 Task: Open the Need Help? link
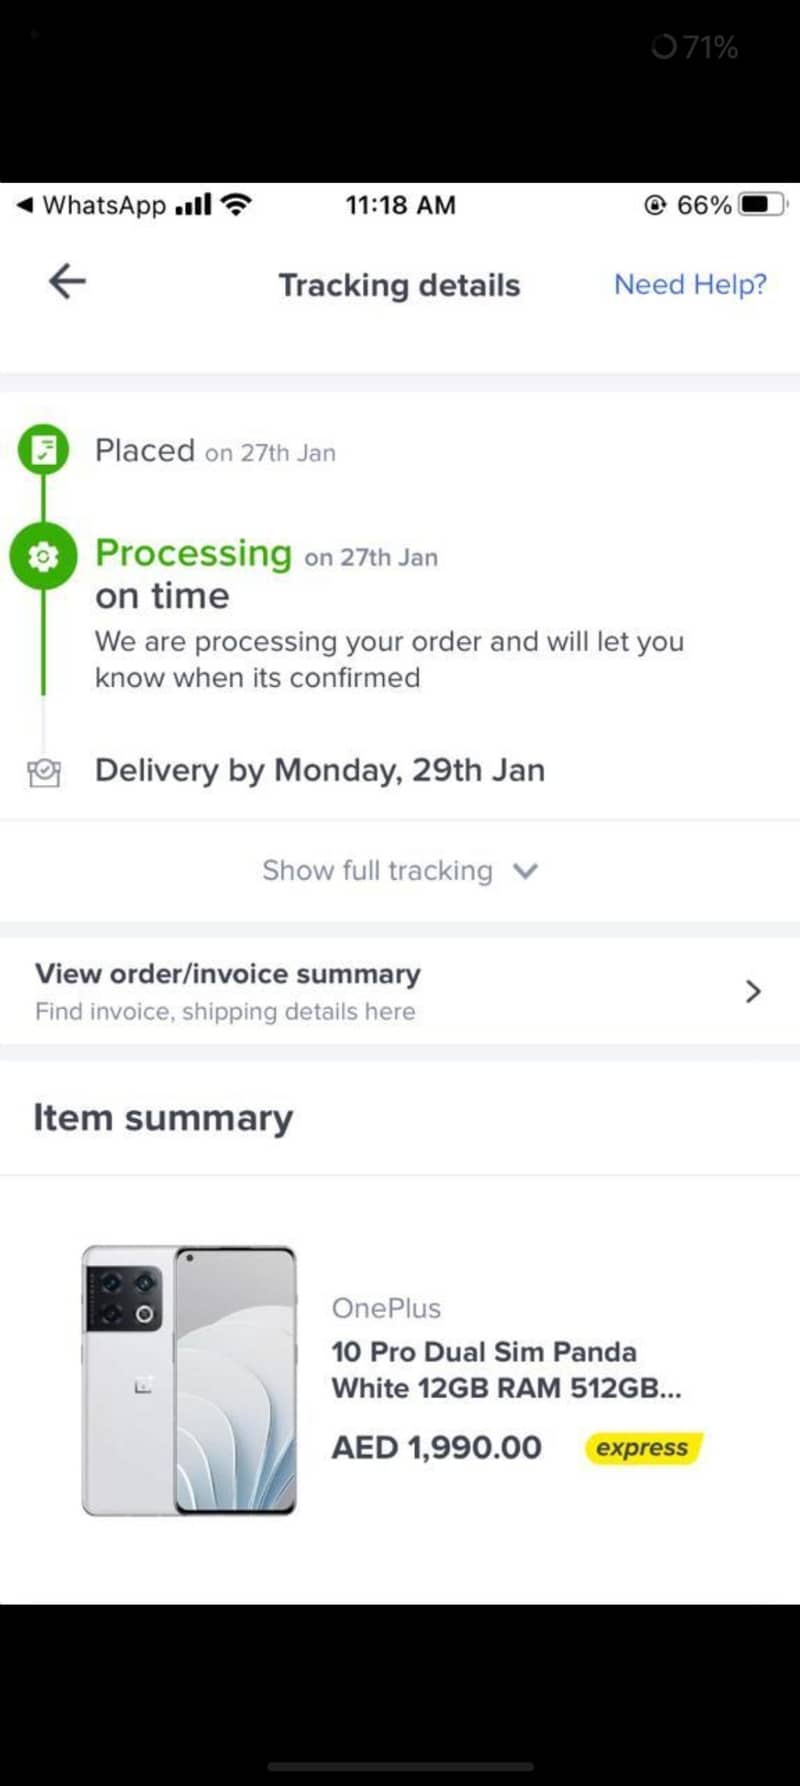[690, 284]
